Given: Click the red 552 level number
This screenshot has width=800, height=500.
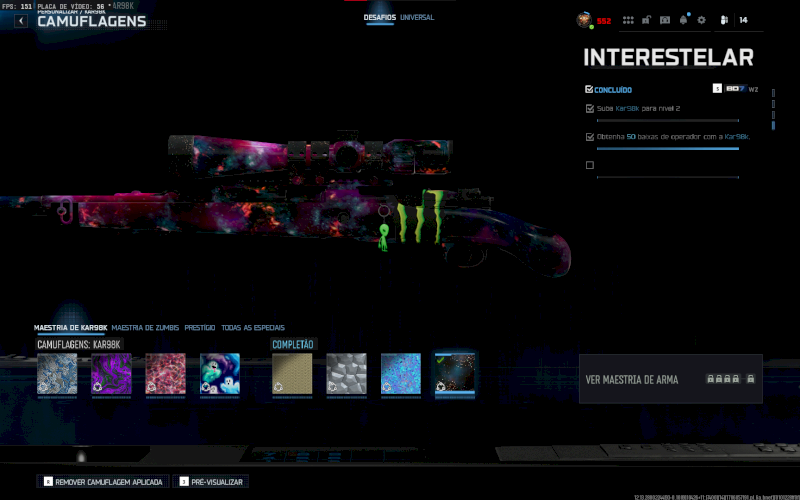Looking at the screenshot, I should (604, 21).
